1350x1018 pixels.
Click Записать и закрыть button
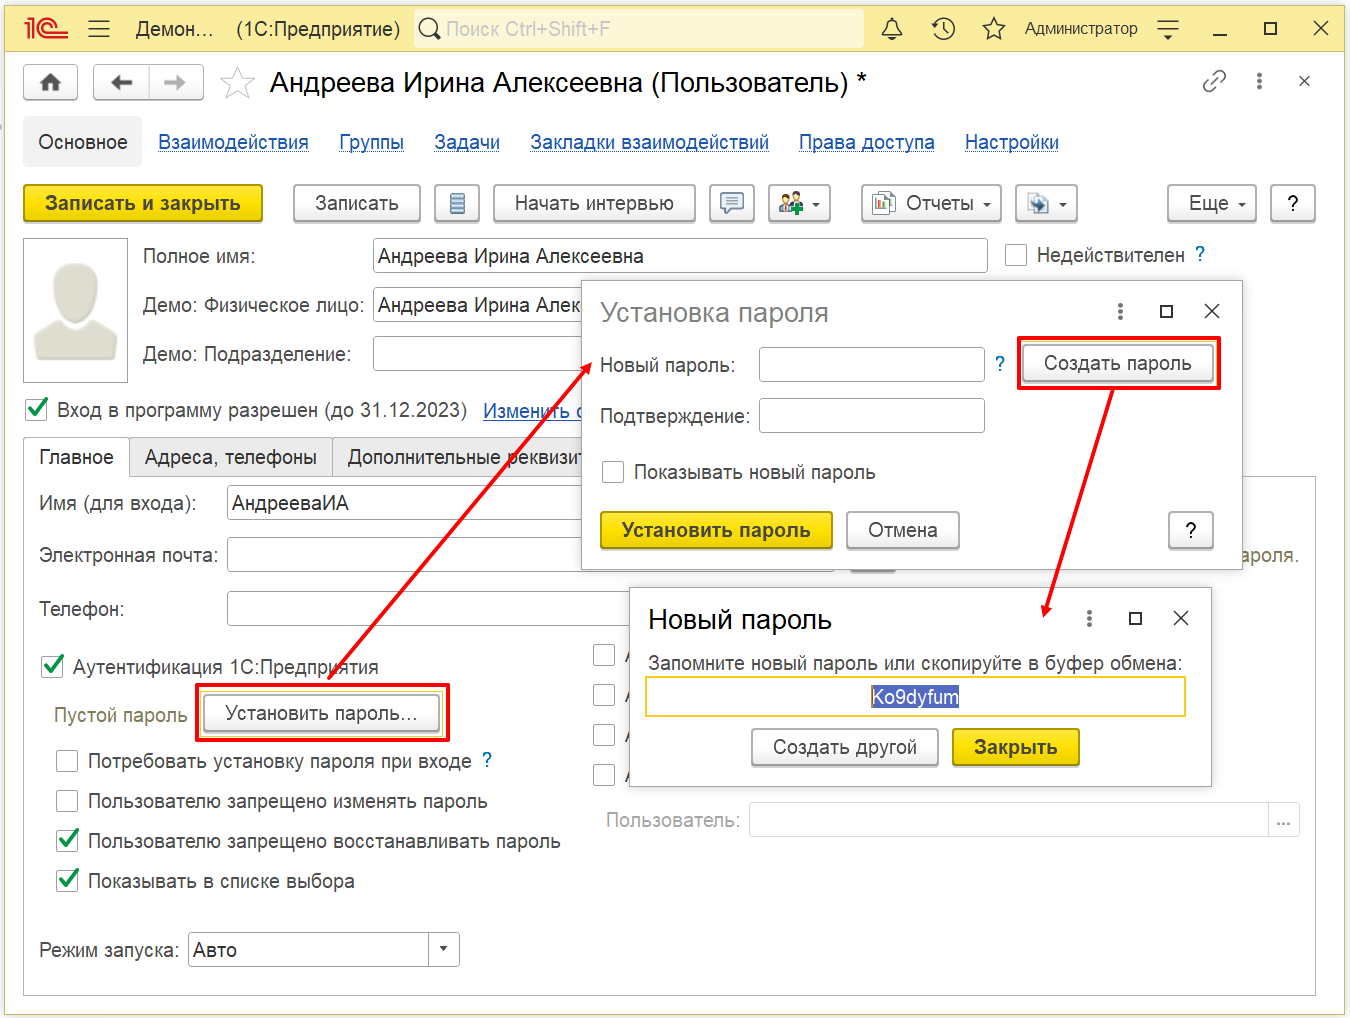click(143, 203)
